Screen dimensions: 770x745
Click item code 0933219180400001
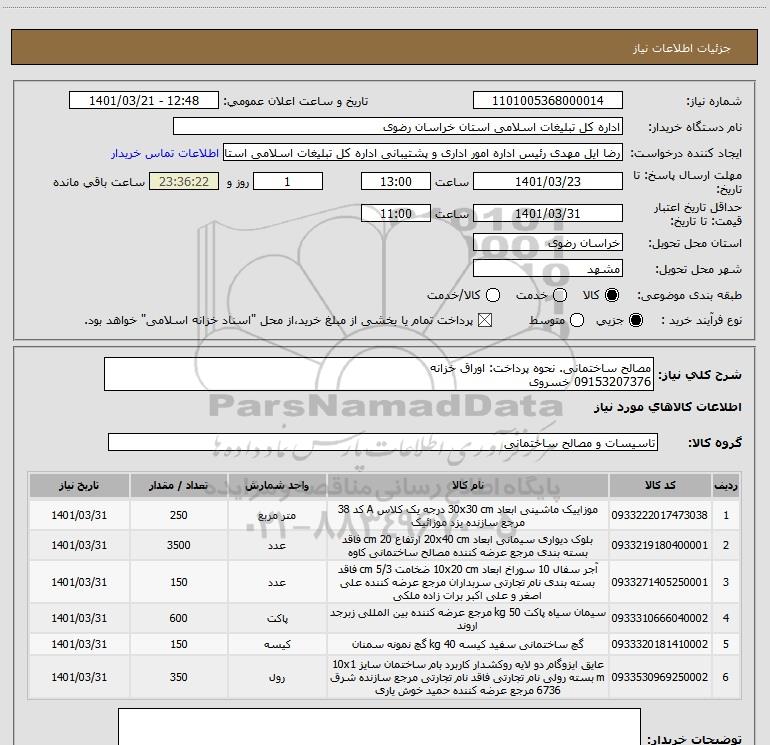tap(660, 545)
